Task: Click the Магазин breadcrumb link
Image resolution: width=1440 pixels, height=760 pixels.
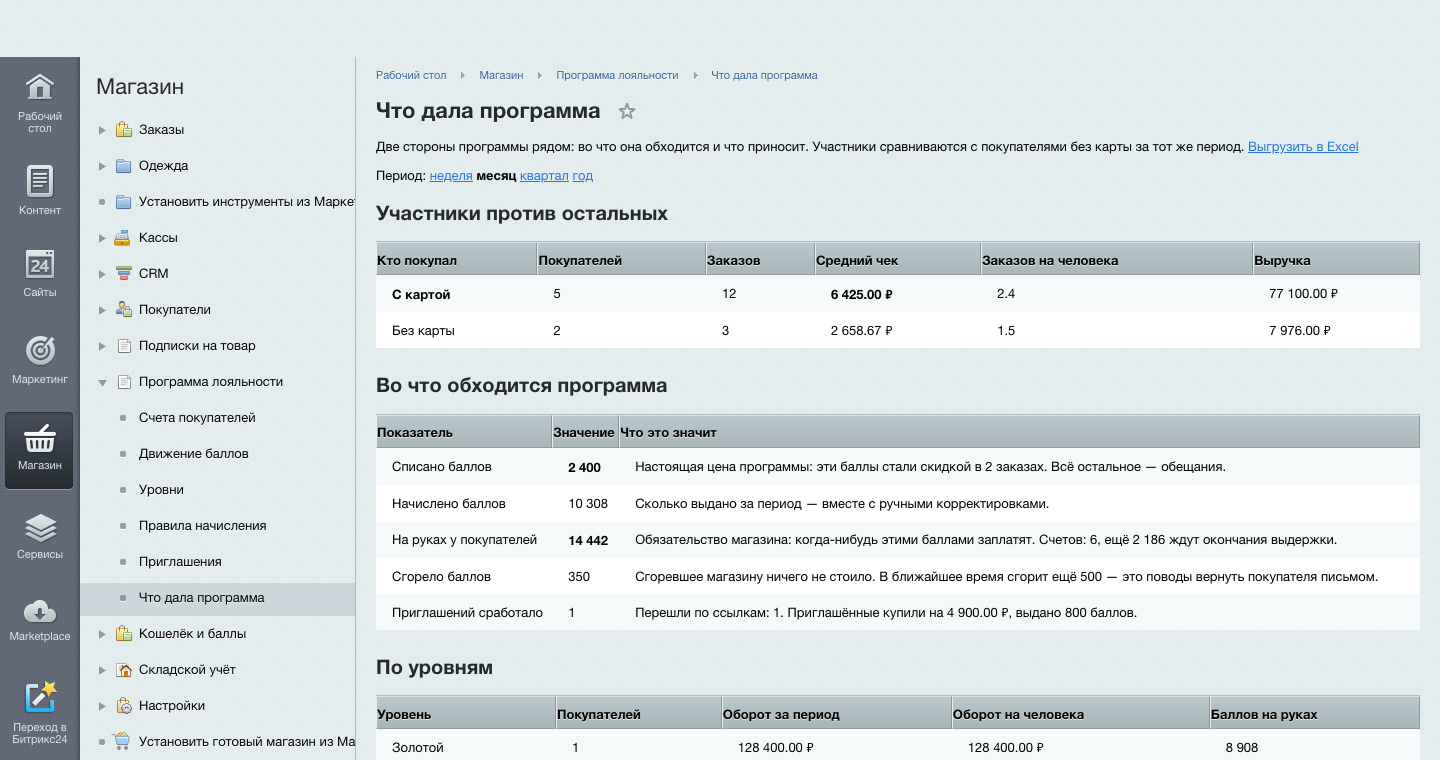Action: click(501, 75)
